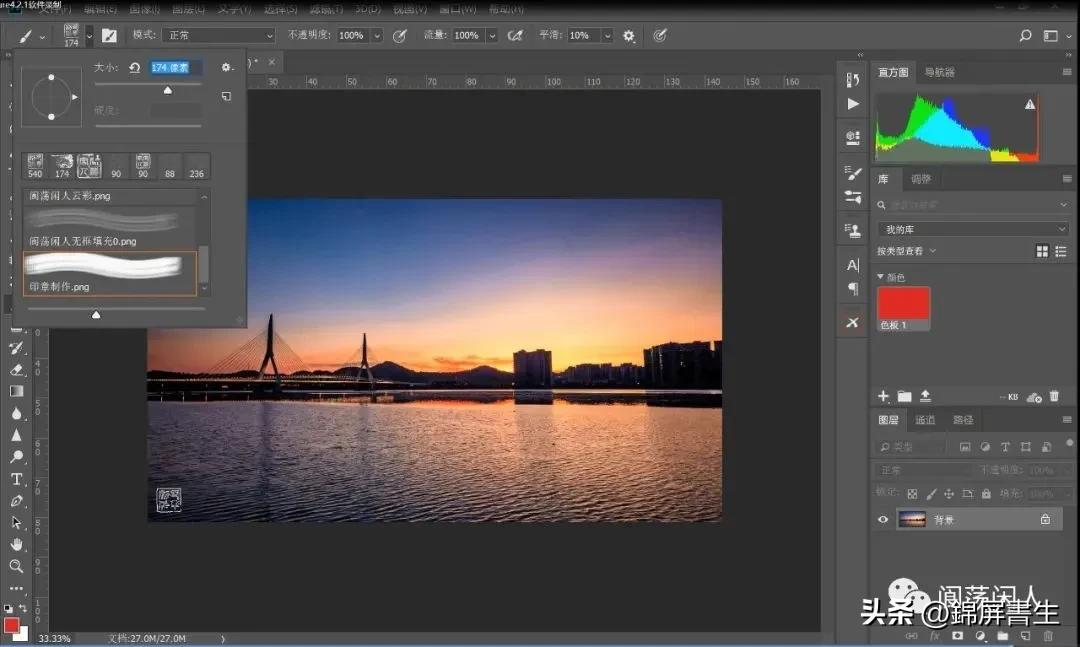The image size is (1080, 647).
Task: Toggle the brush settings panel button
Action: 109,35
